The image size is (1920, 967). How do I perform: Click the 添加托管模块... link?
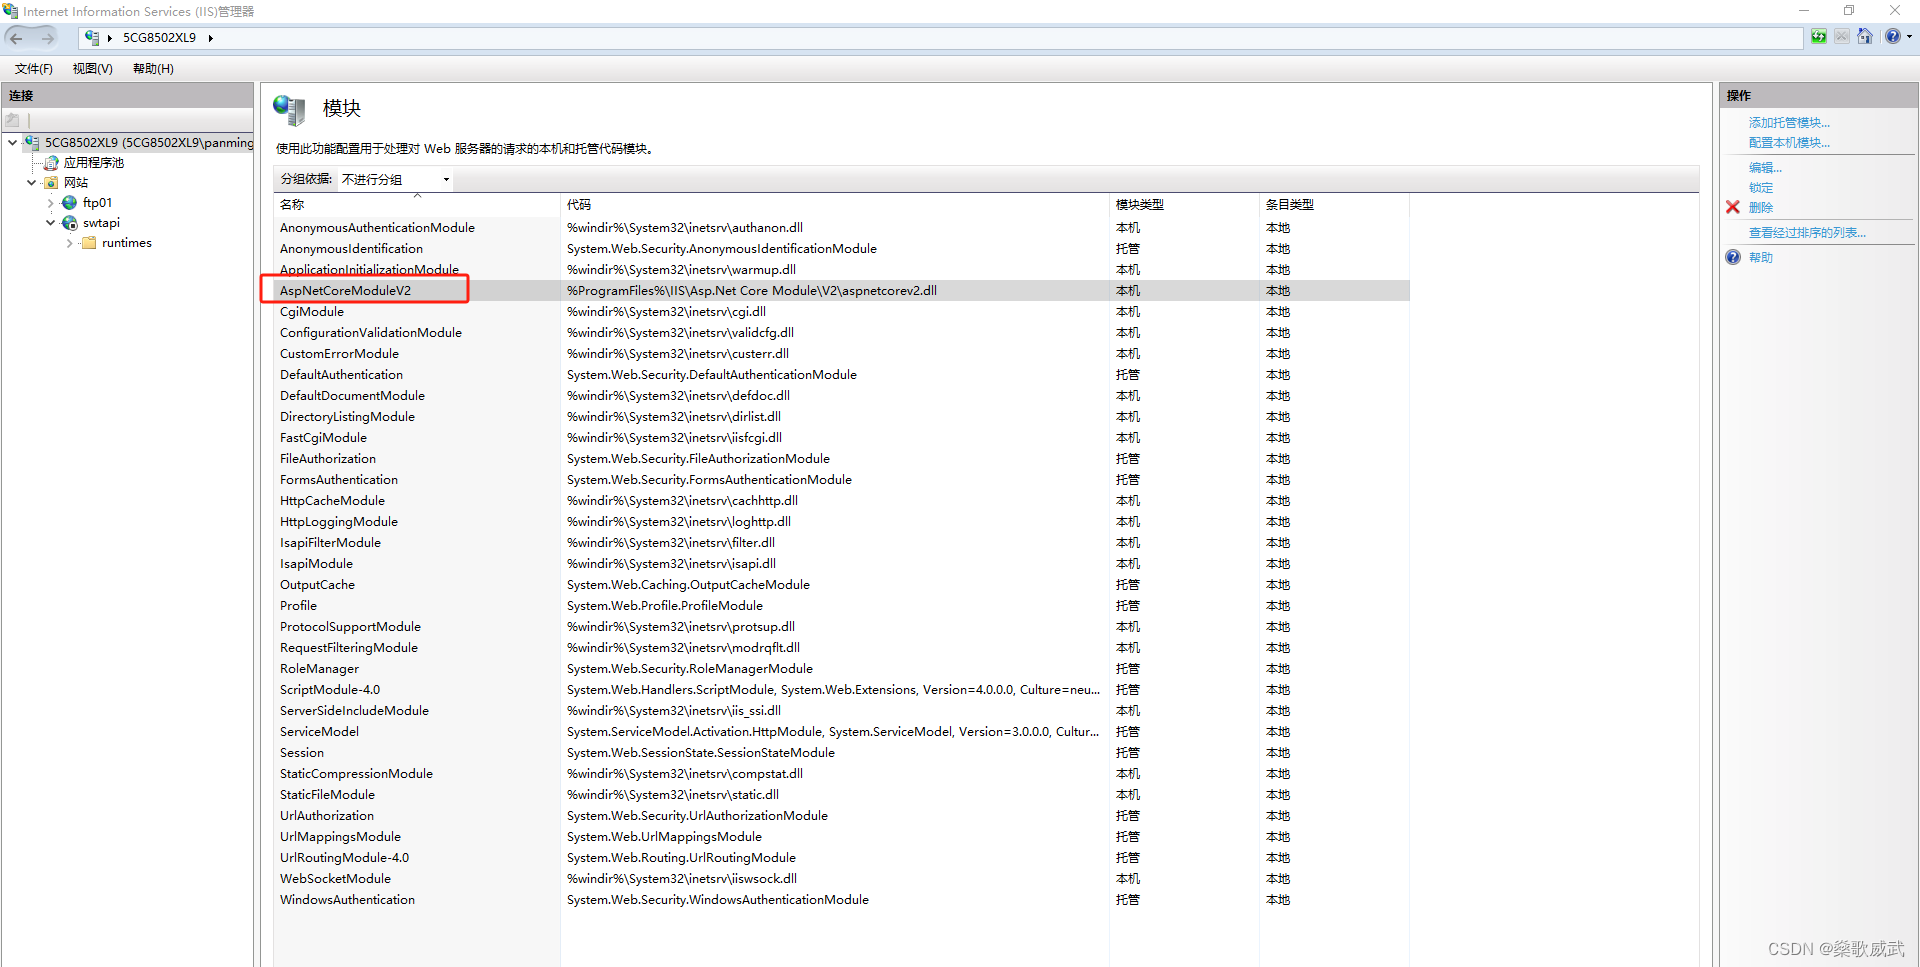tap(1789, 123)
